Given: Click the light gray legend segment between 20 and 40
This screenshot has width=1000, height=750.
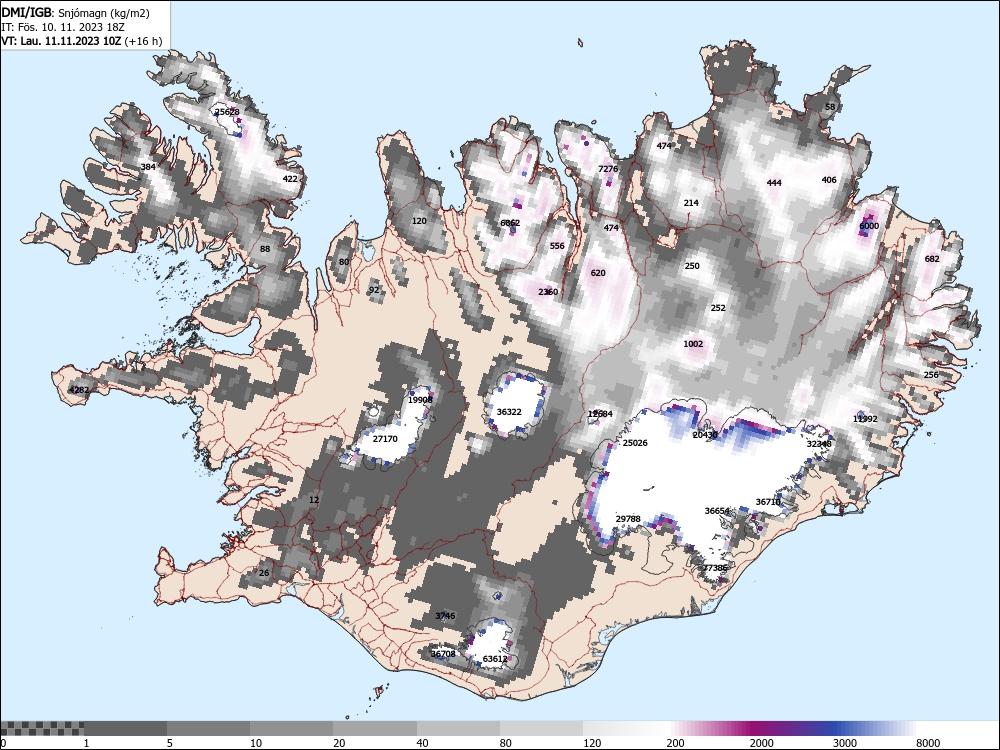Looking at the screenshot, I should point(375,728).
